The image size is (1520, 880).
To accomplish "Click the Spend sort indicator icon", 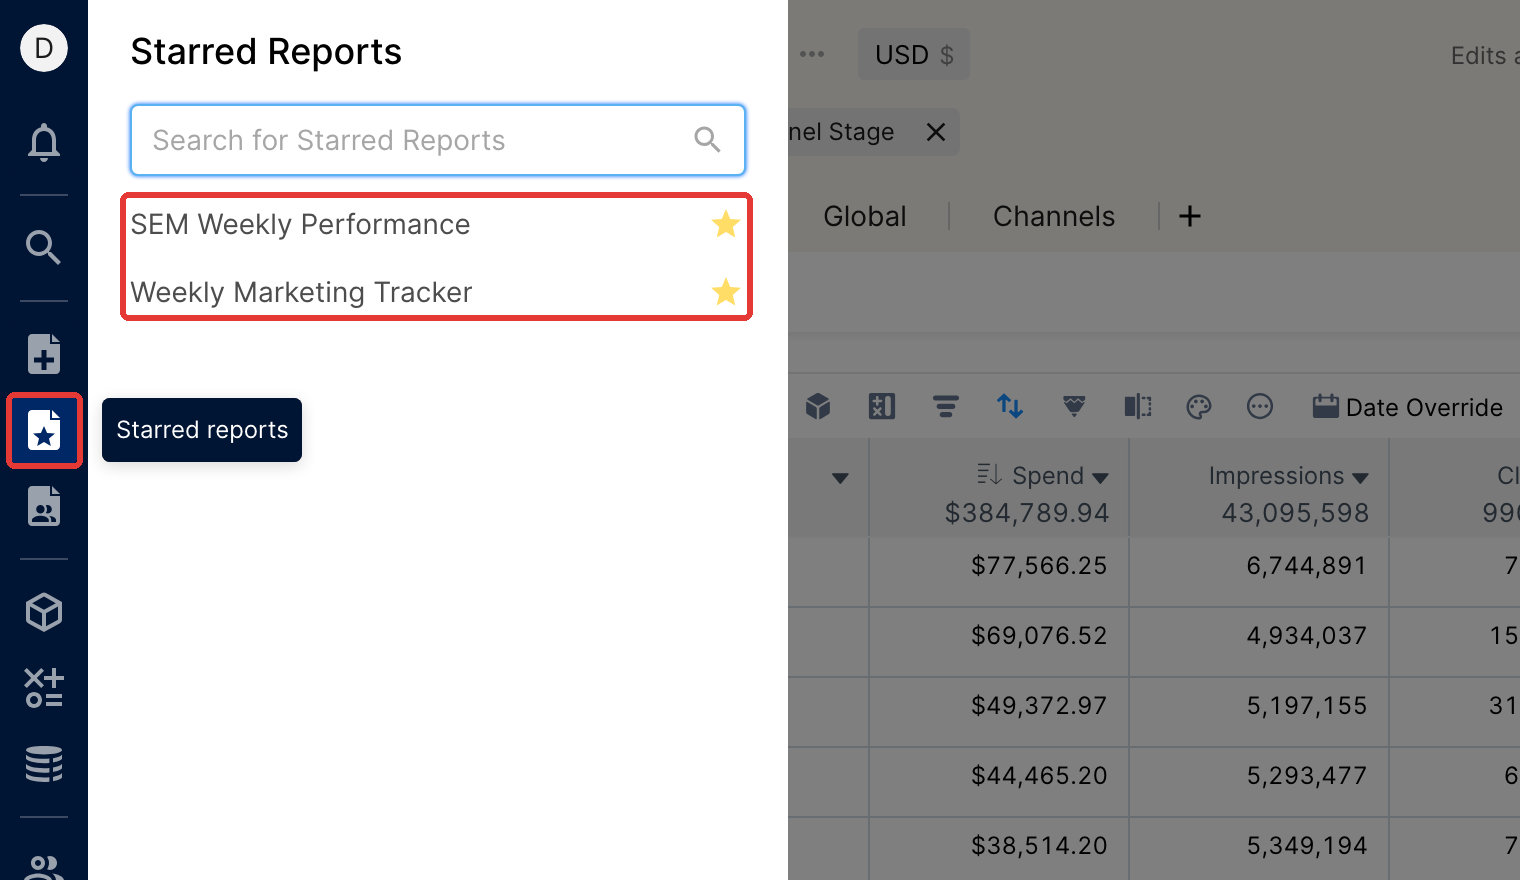I will [989, 474].
